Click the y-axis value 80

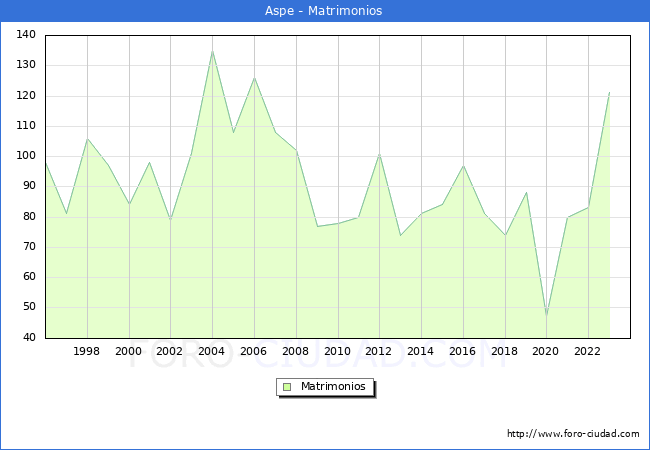29,217
